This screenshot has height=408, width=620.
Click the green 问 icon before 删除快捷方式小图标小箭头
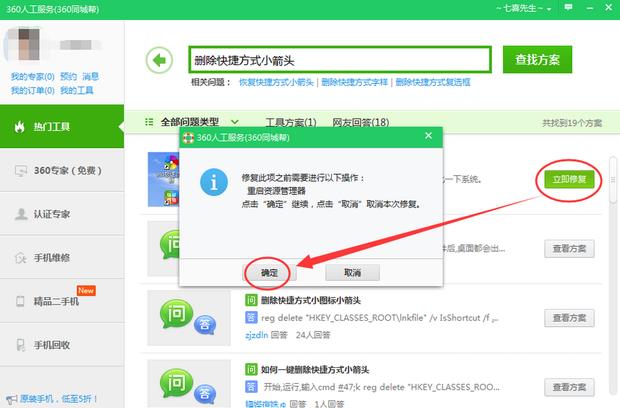(251, 300)
